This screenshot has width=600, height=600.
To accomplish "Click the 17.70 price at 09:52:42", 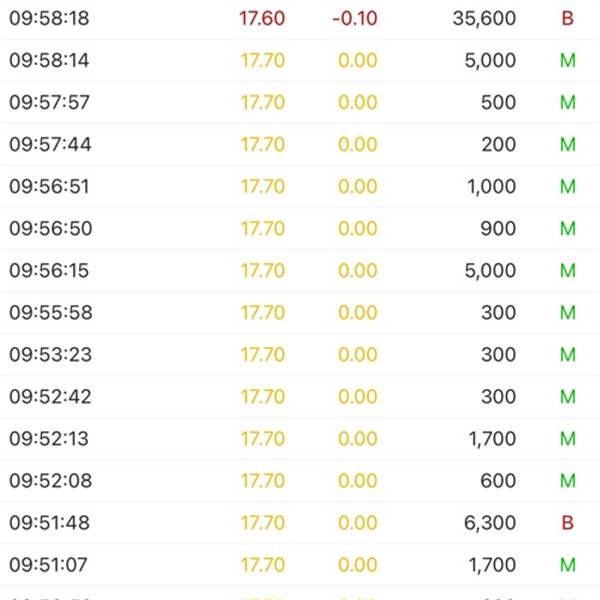I will coord(263,396).
